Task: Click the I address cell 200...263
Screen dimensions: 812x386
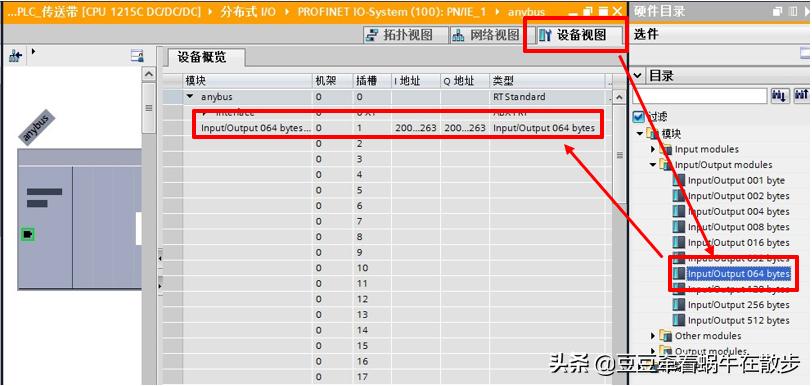Action: click(416, 128)
